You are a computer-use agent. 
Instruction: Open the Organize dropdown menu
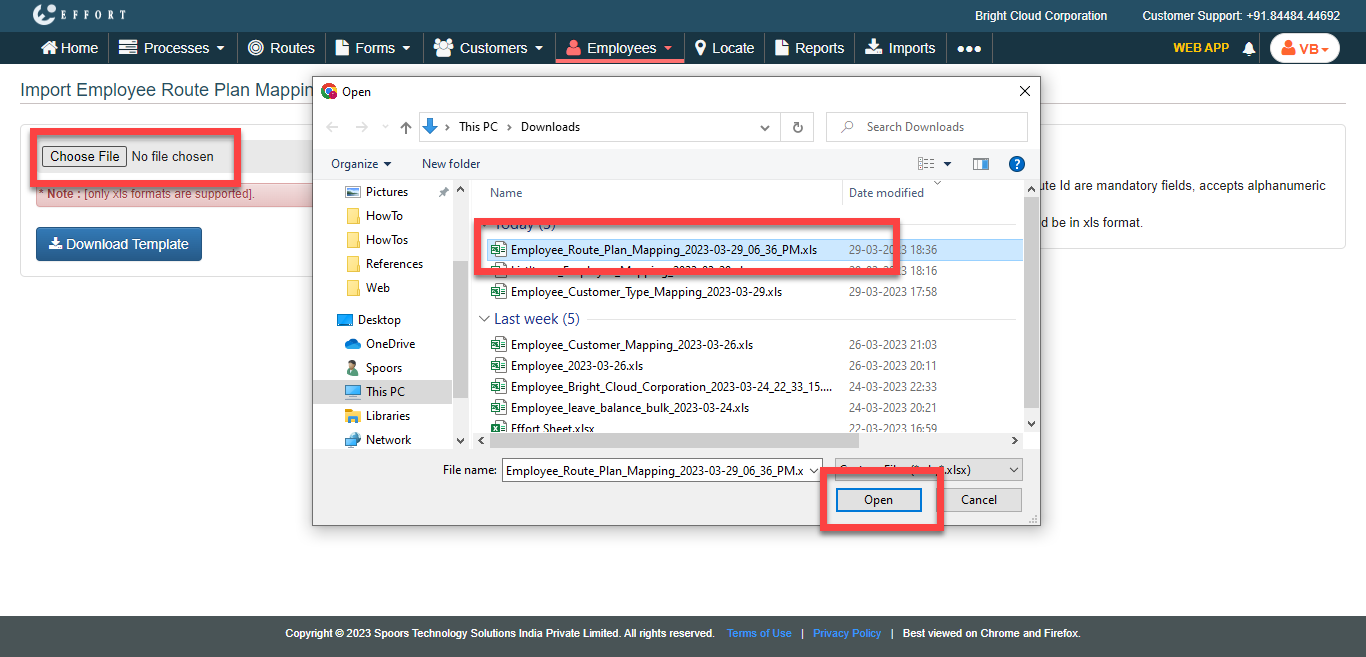[x=361, y=164]
